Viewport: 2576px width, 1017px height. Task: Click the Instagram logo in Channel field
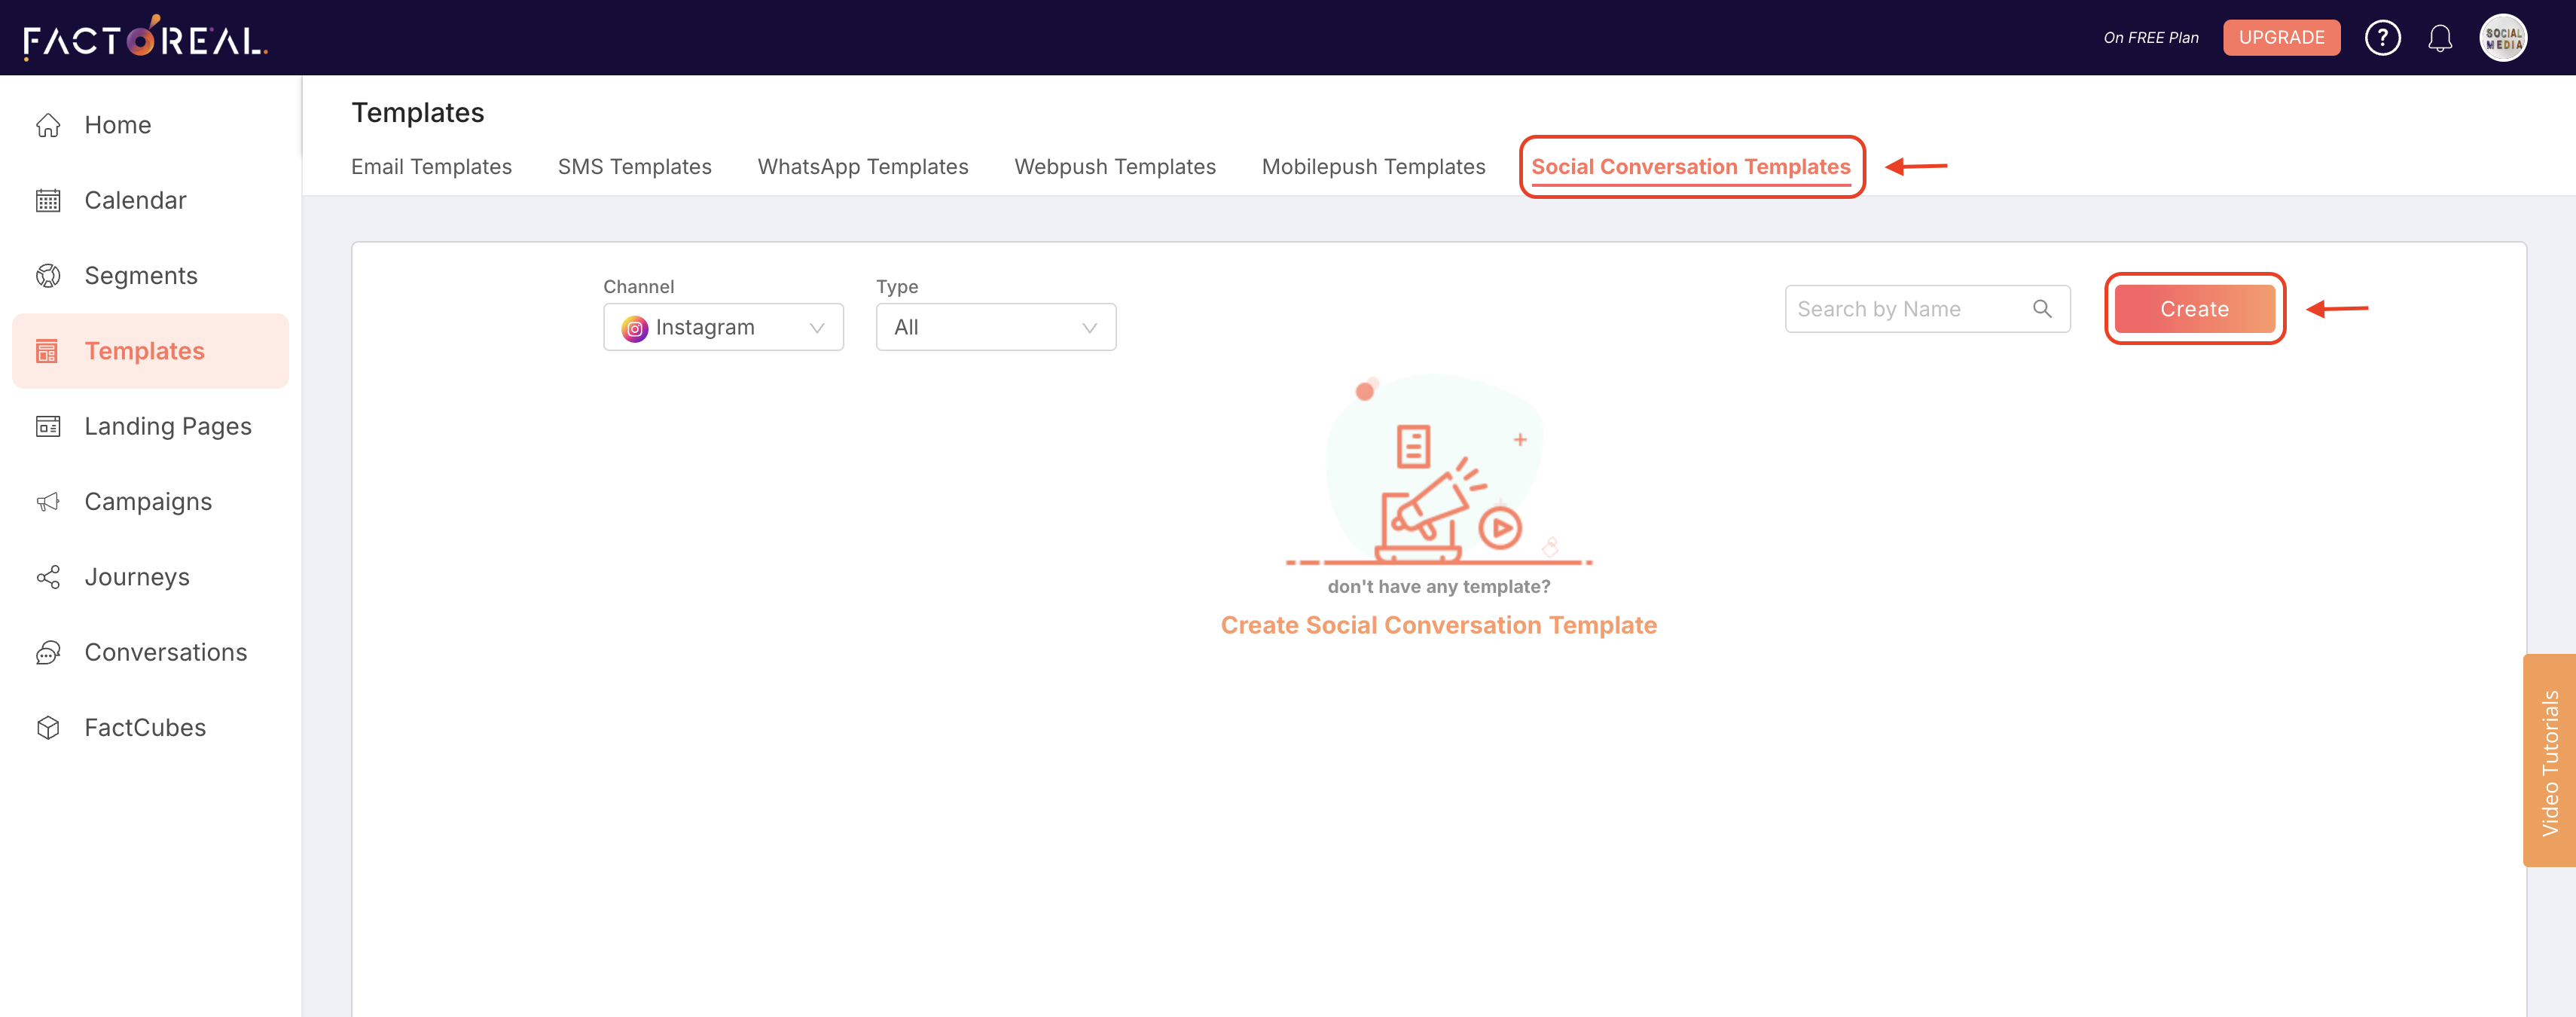(x=634, y=328)
